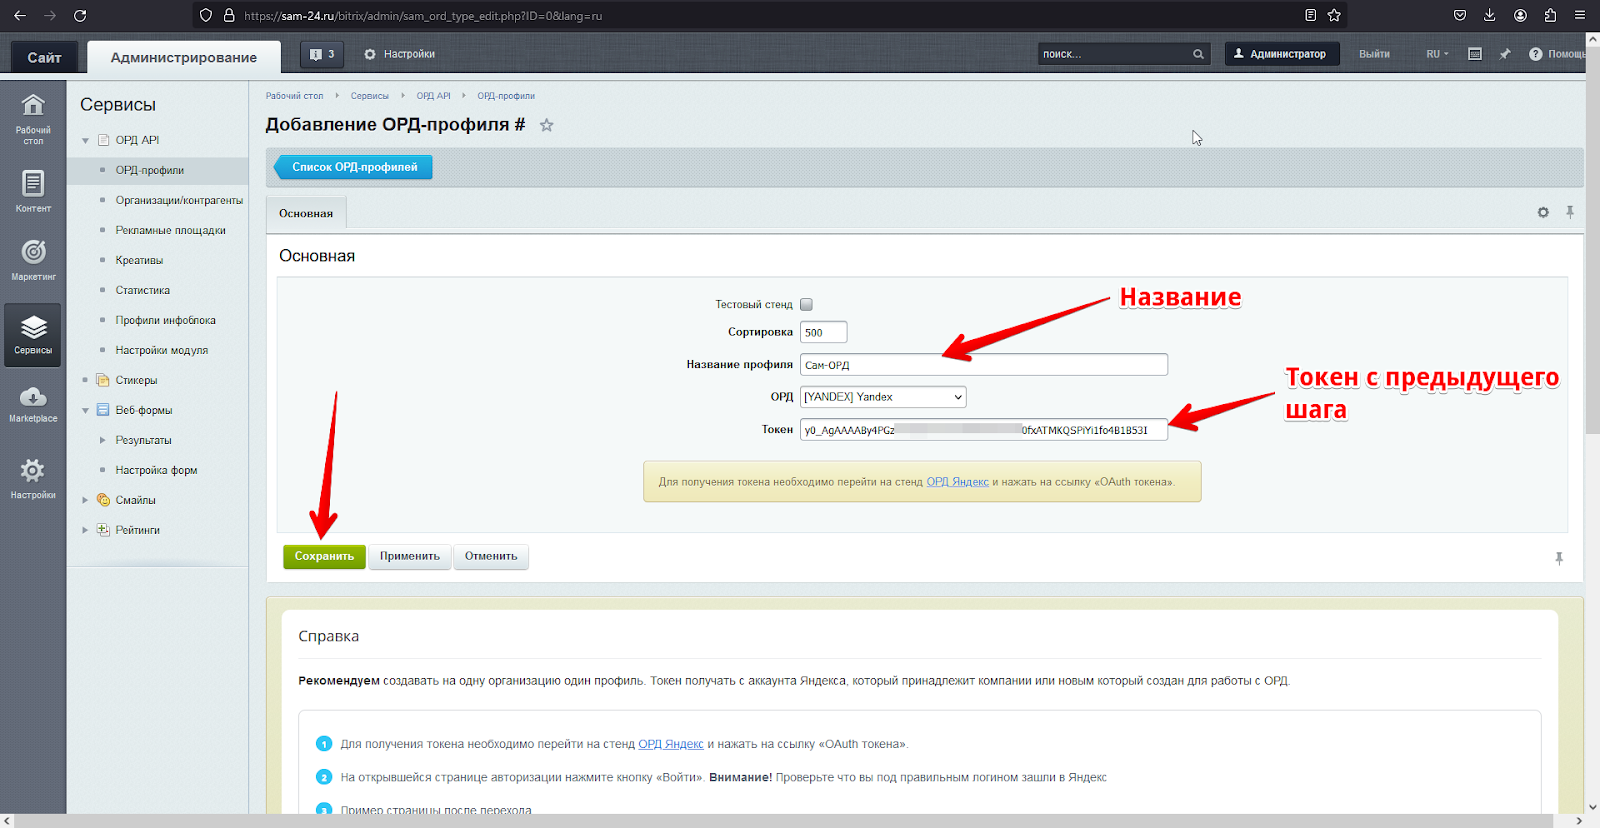Toggle admin panel layout icon
Image resolution: width=1600 pixels, height=828 pixels.
click(x=1475, y=54)
